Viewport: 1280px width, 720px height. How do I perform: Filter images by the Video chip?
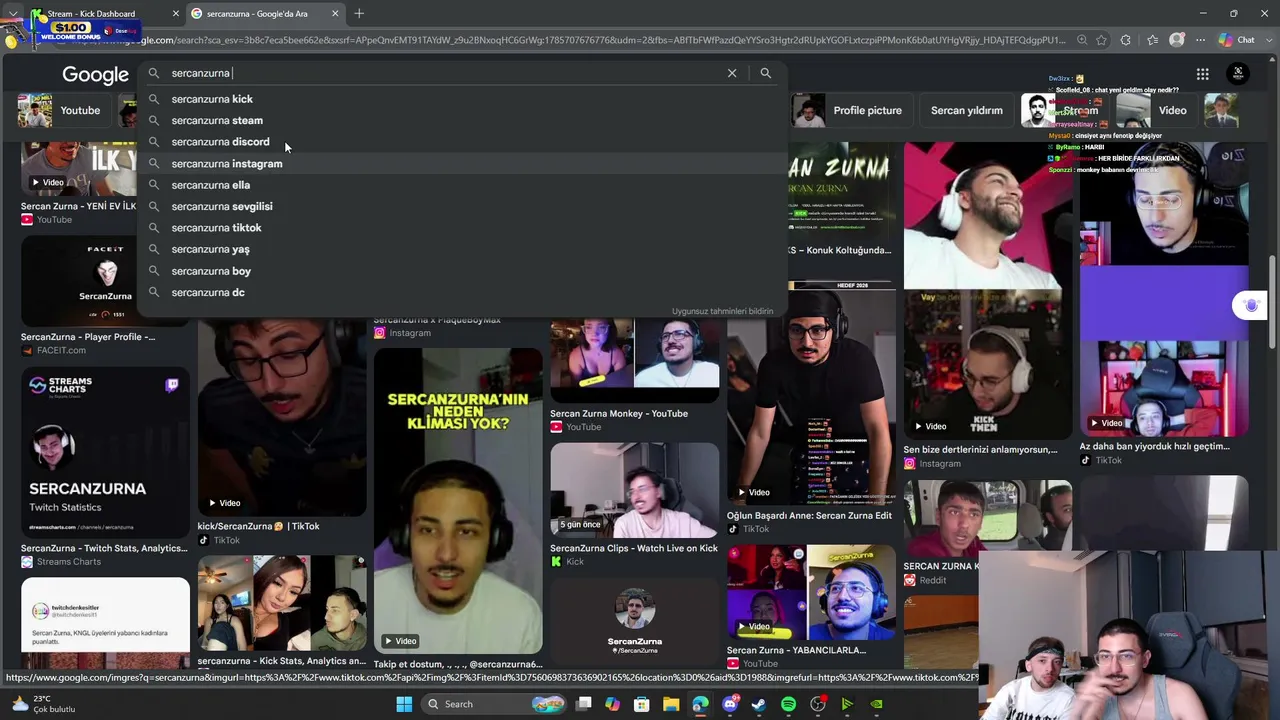[x=1155, y=110]
